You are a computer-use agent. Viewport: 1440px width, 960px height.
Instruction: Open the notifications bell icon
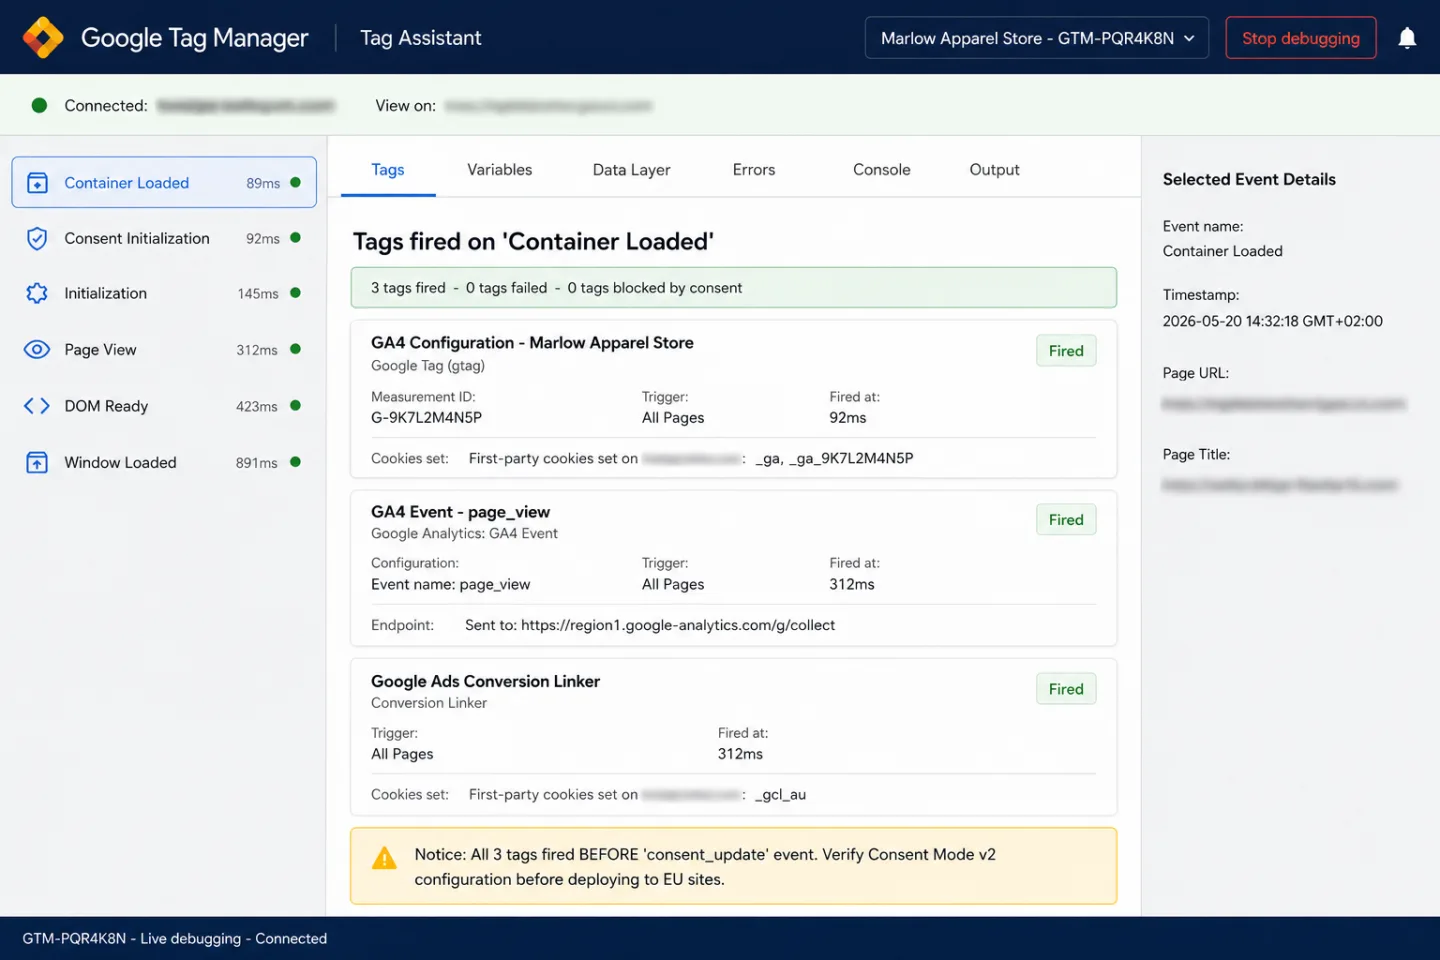coord(1407,38)
